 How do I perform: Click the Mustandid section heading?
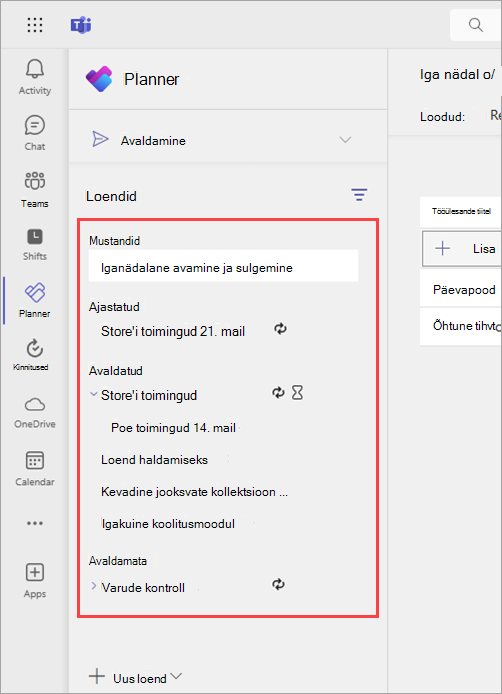pyautogui.click(x=114, y=241)
